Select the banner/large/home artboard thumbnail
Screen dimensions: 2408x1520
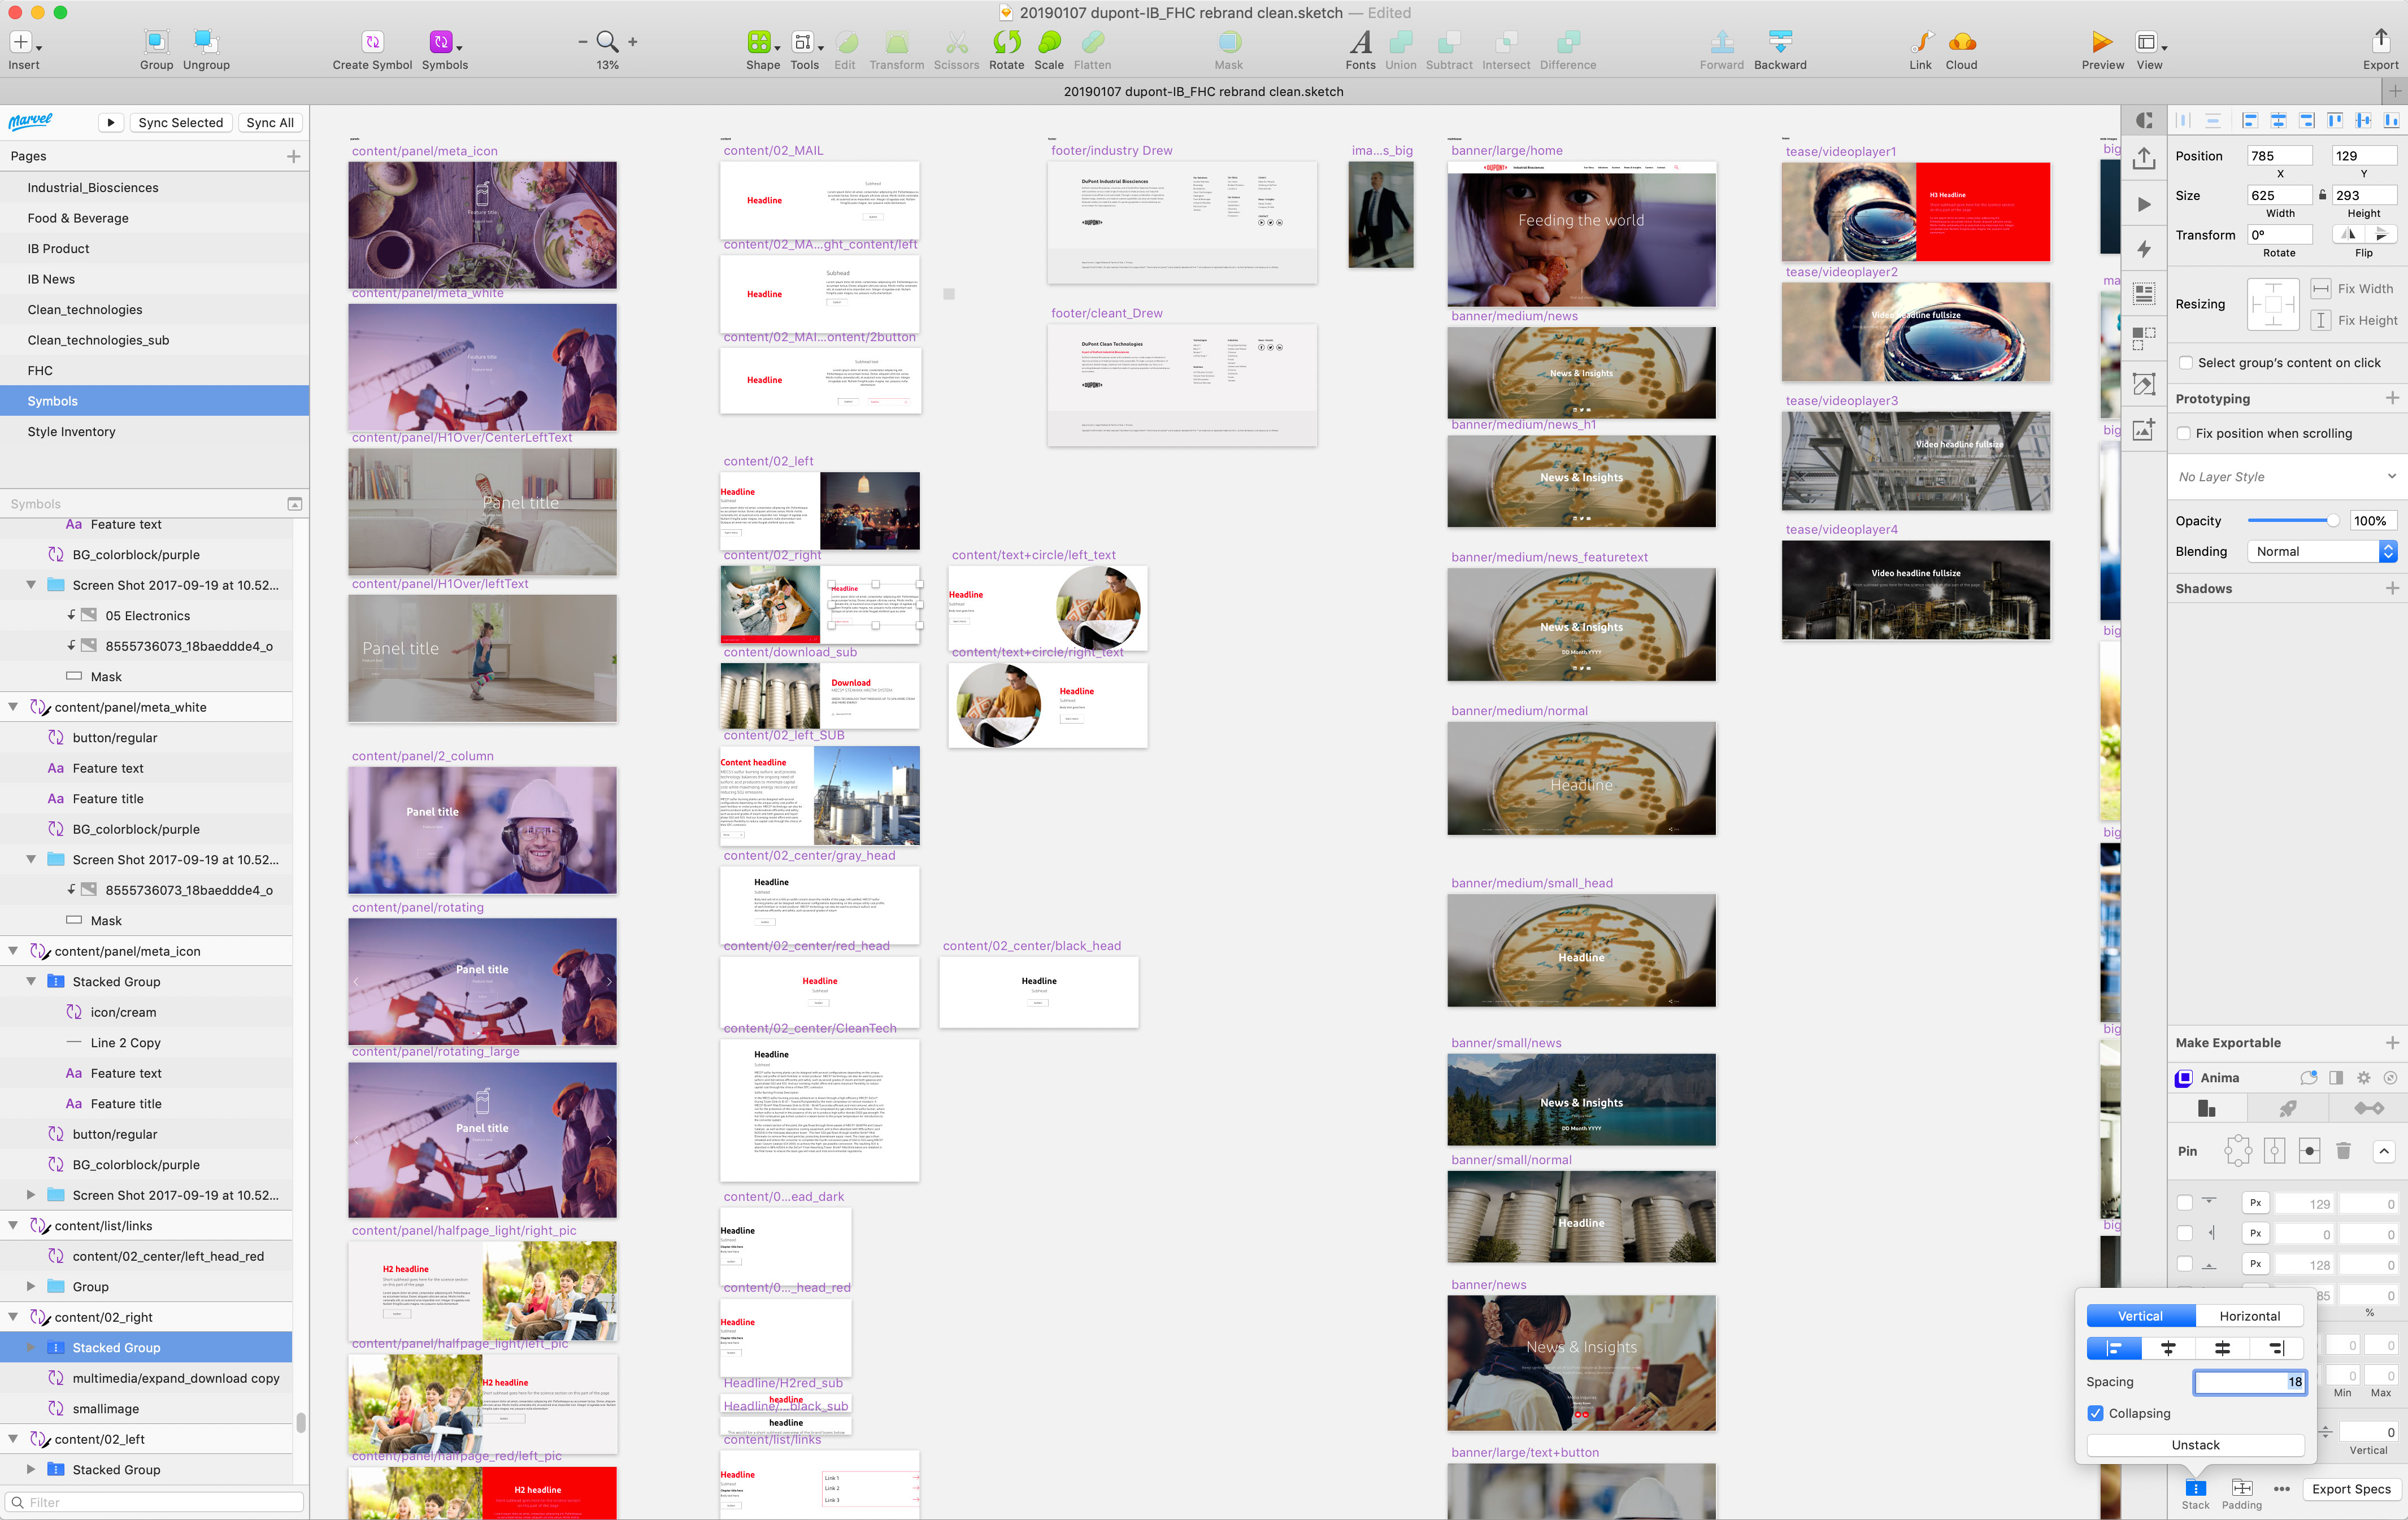click(1581, 234)
